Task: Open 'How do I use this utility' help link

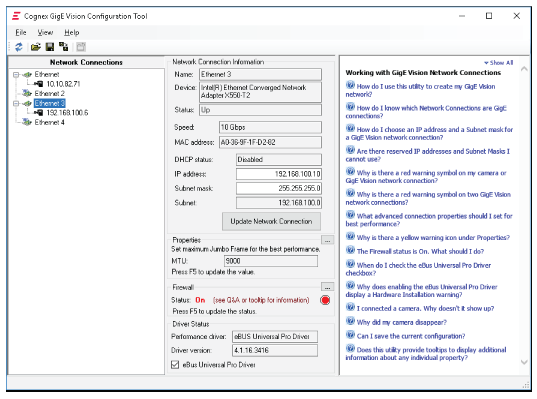Action: 420,90
